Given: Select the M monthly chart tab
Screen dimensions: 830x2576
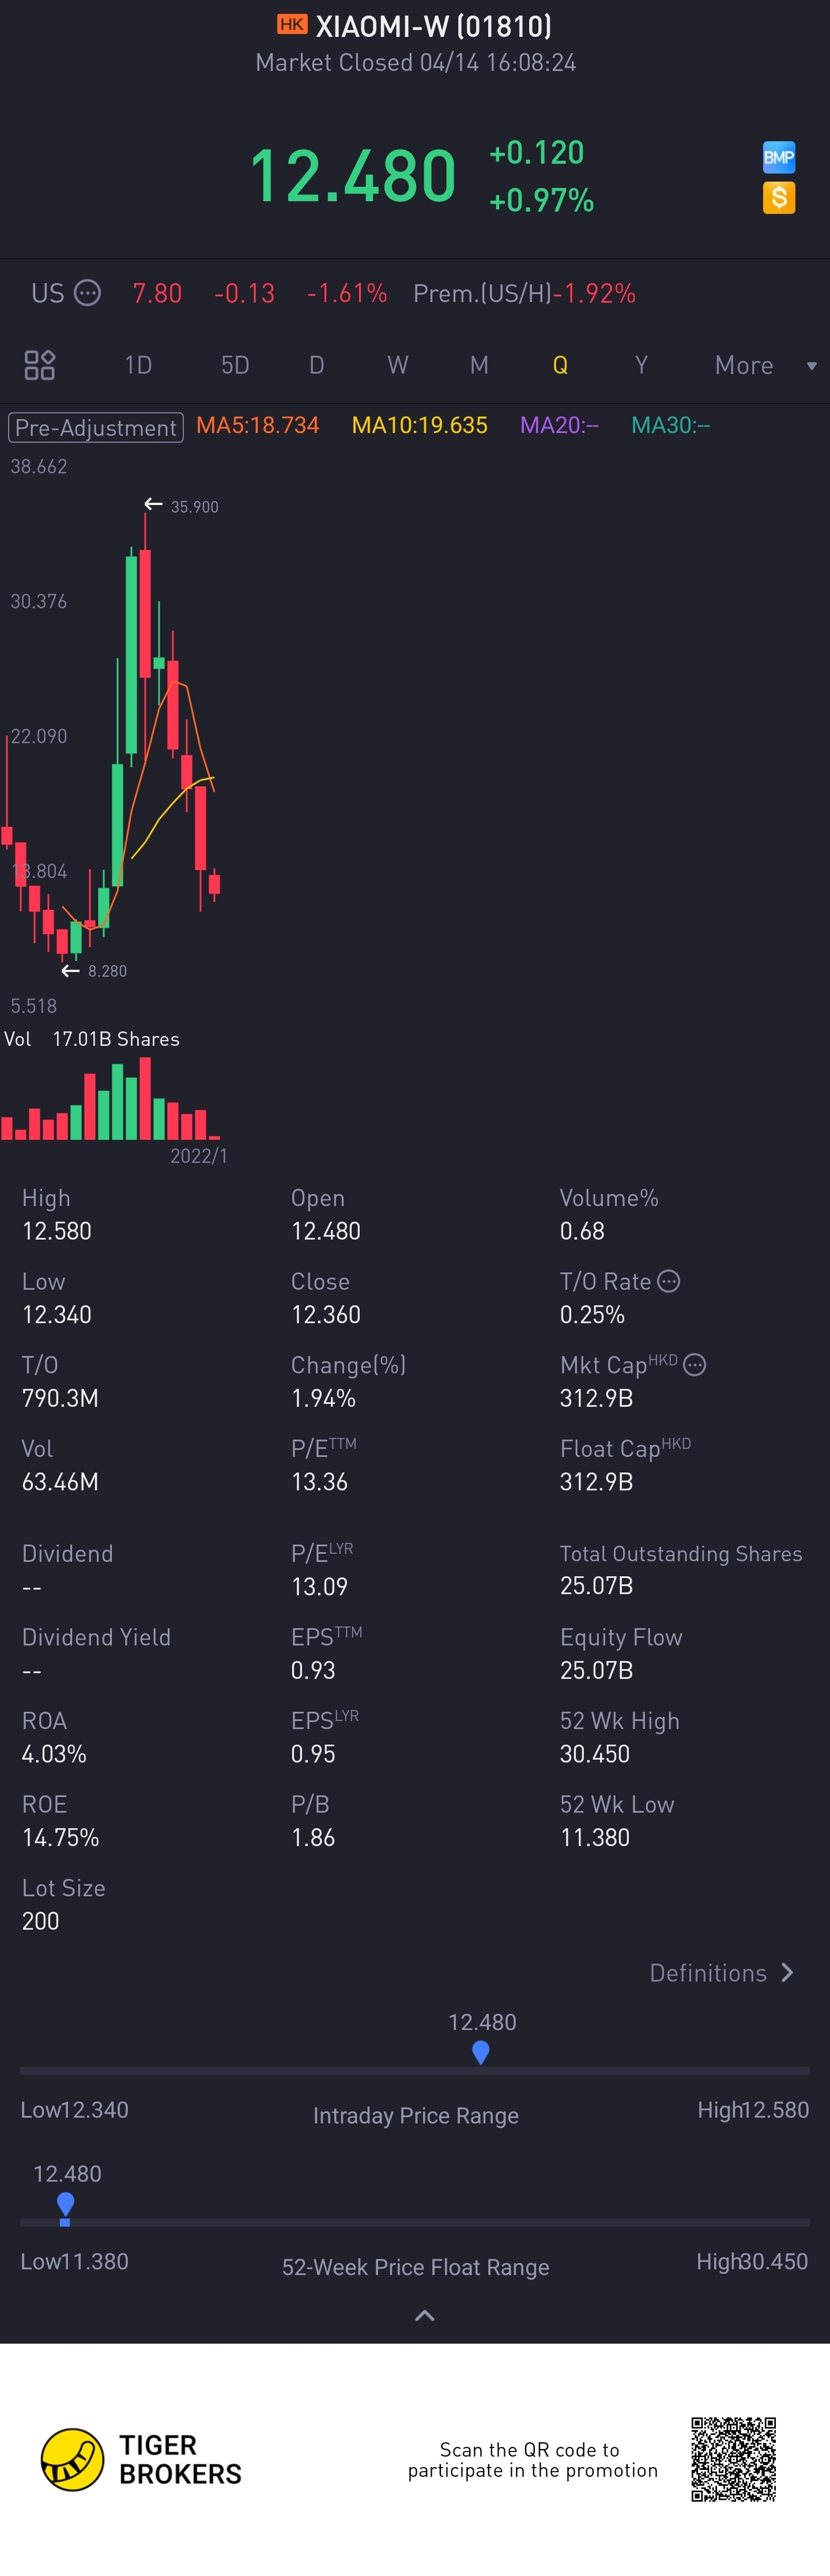Looking at the screenshot, I should tap(479, 365).
